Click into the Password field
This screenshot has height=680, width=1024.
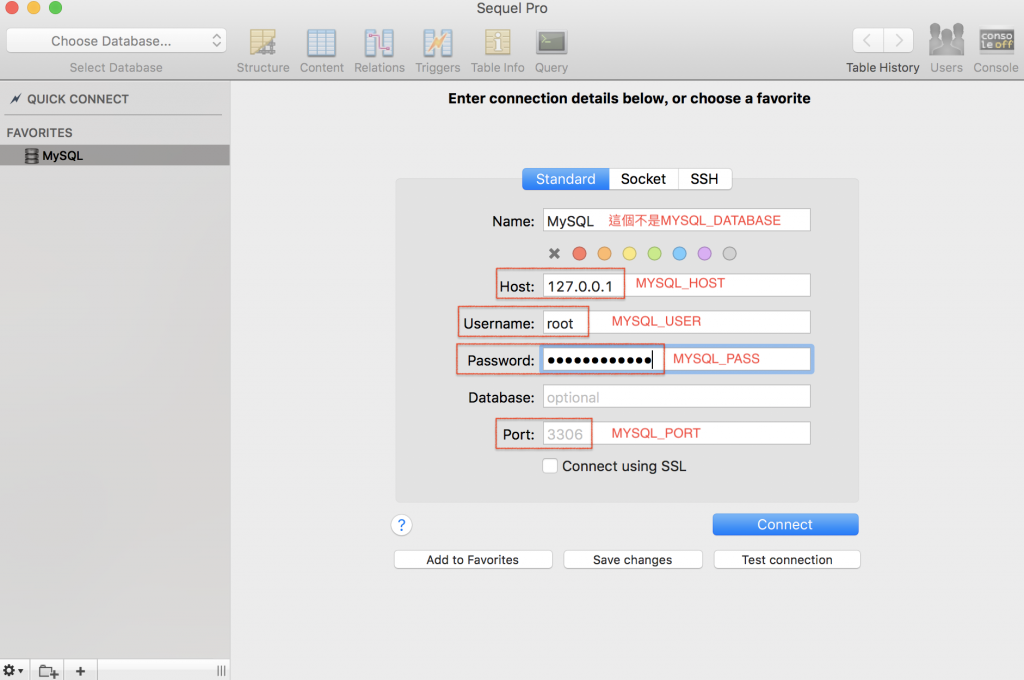point(677,359)
